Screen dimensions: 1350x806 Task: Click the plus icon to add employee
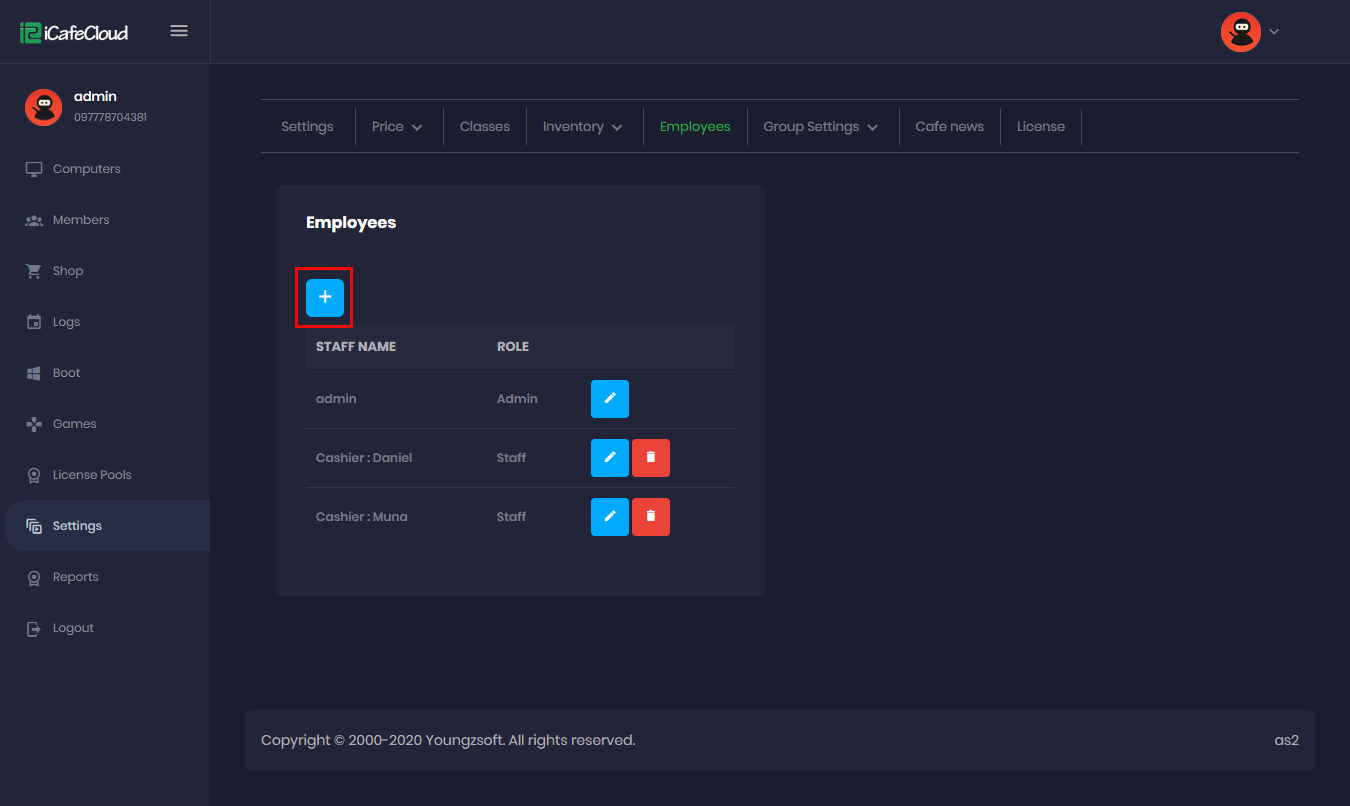pos(324,298)
